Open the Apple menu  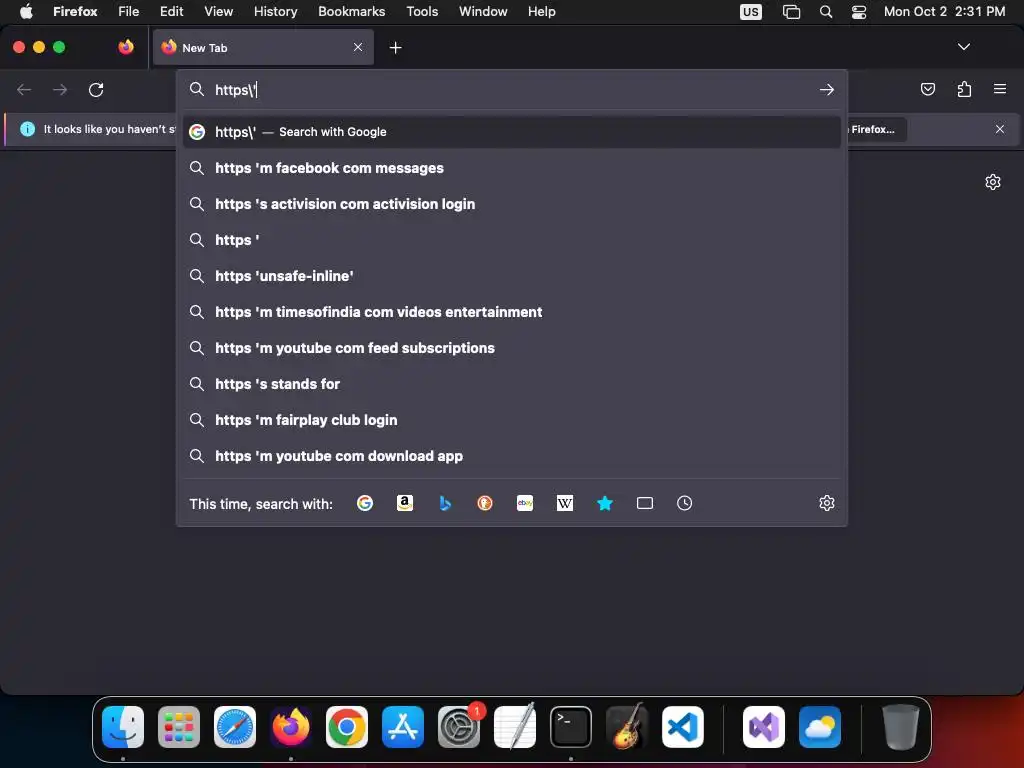click(x=26, y=11)
